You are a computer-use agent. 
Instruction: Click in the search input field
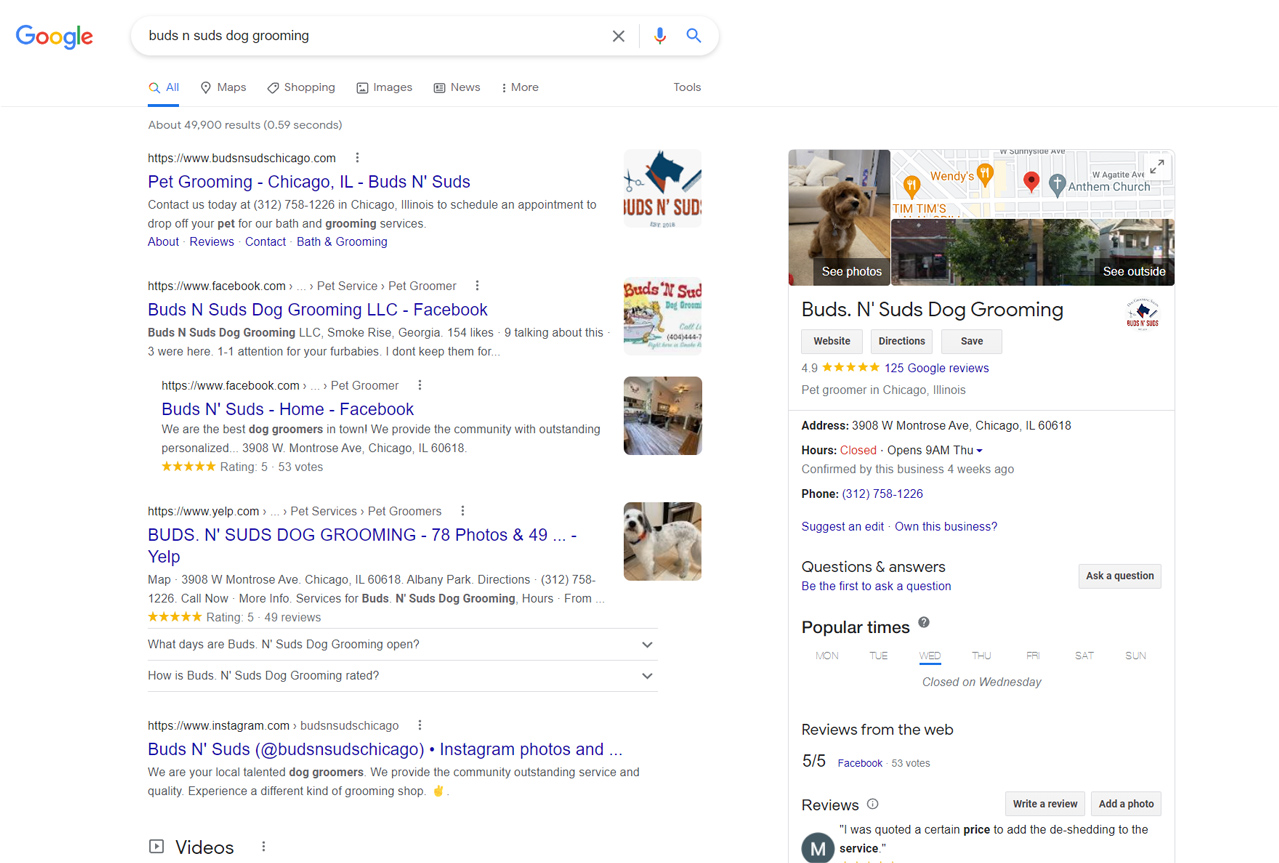coord(374,36)
